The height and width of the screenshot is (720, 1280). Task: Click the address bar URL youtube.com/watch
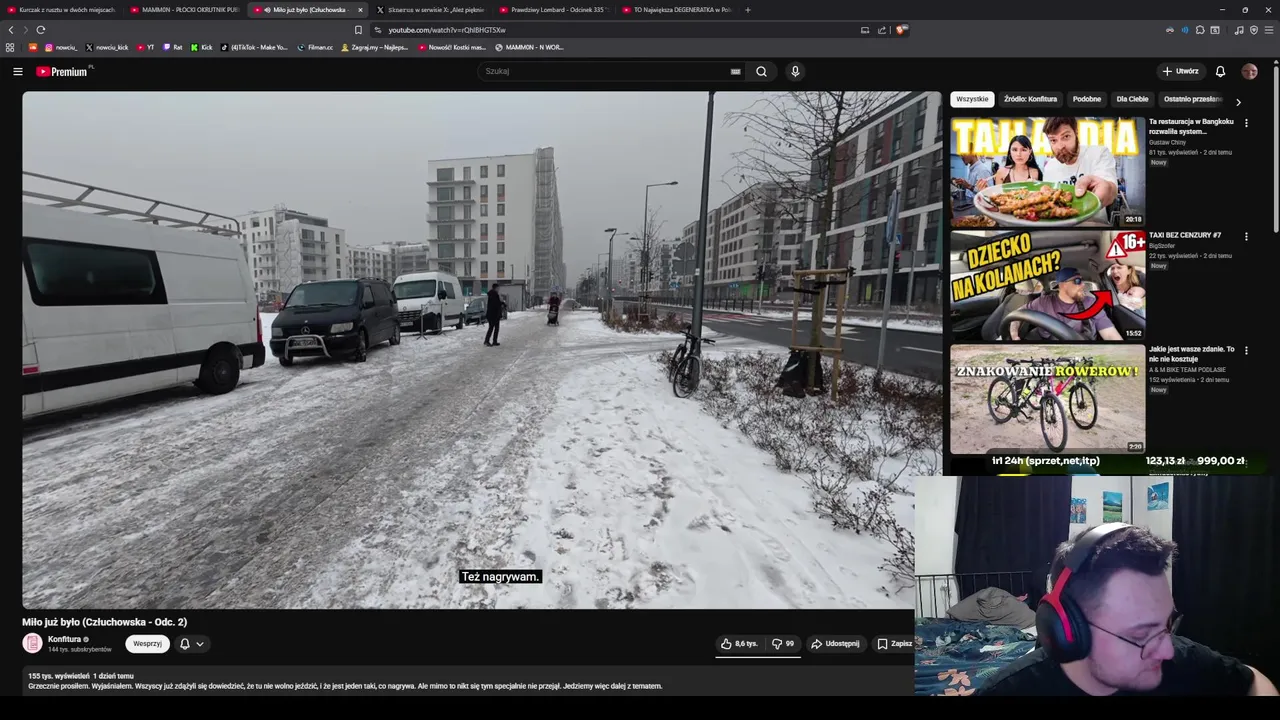447,30
